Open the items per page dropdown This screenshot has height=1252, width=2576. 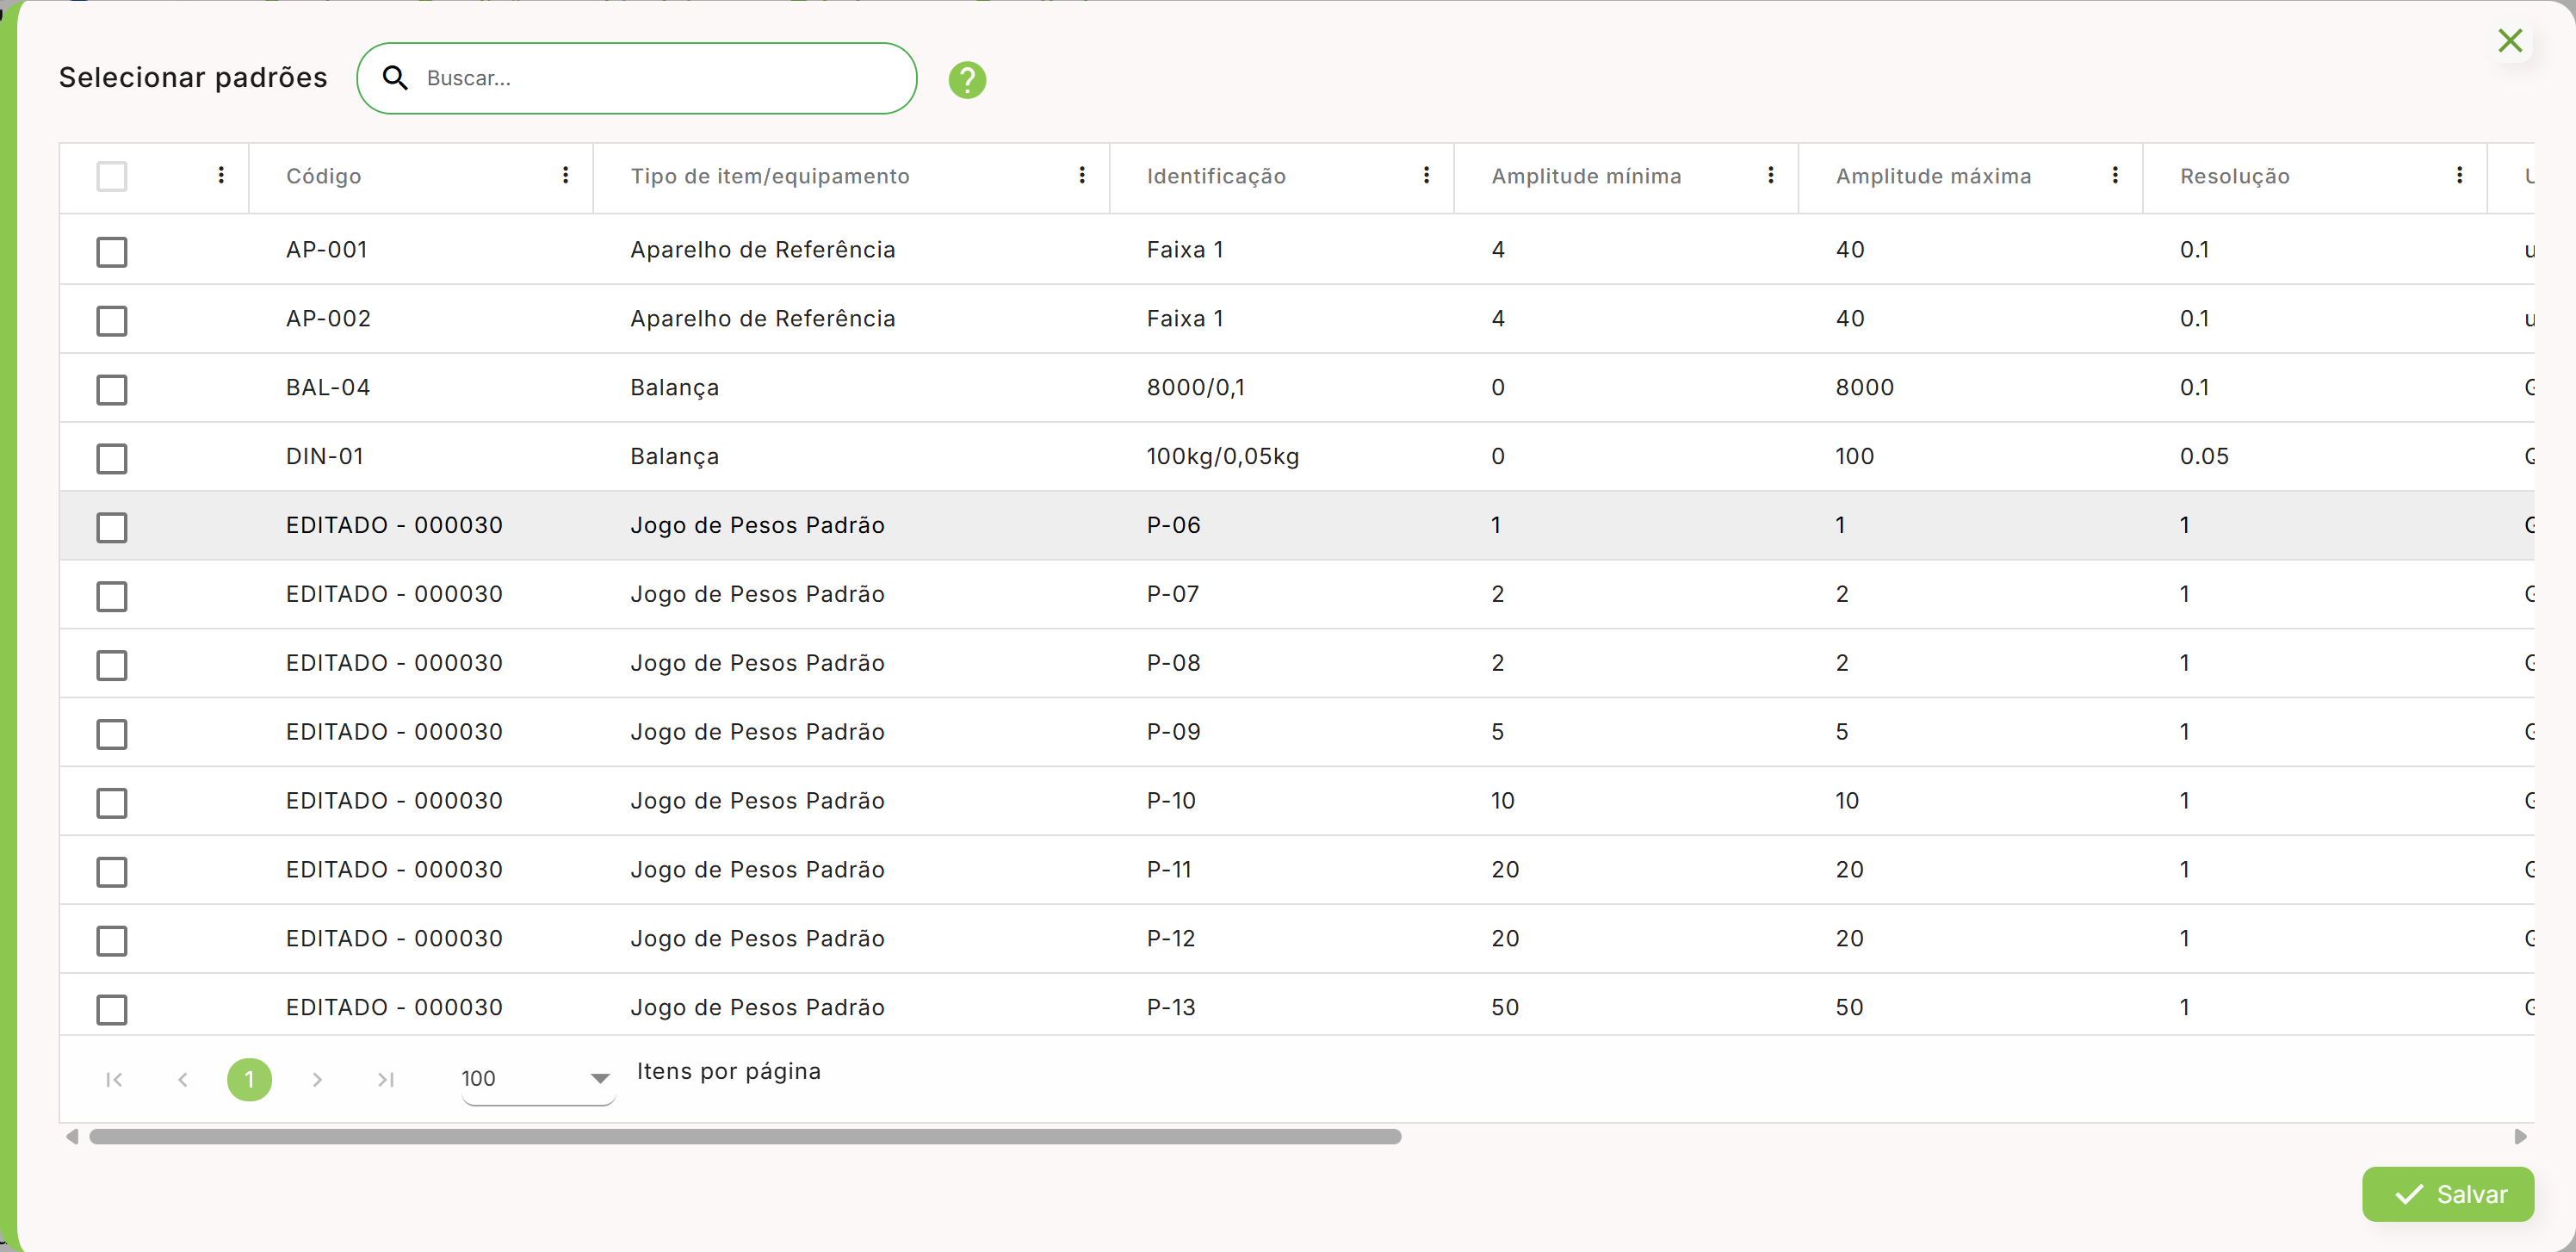pyautogui.click(x=538, y=1079)
